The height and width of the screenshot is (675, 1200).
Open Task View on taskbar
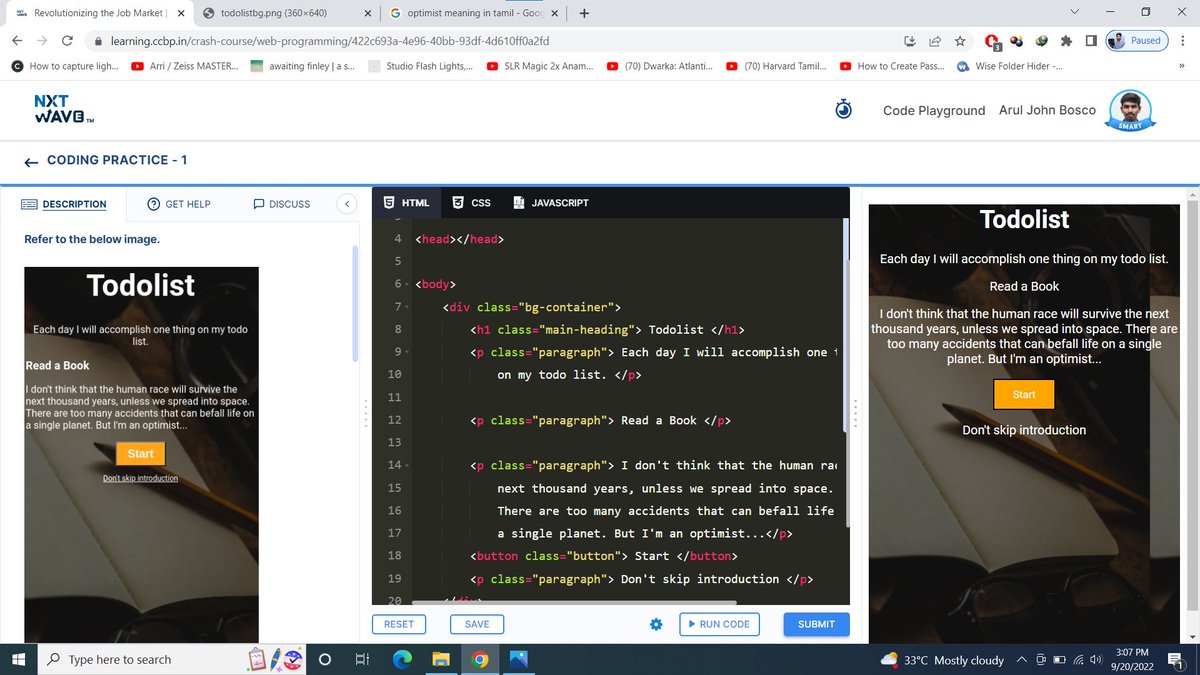pos(361,659)
